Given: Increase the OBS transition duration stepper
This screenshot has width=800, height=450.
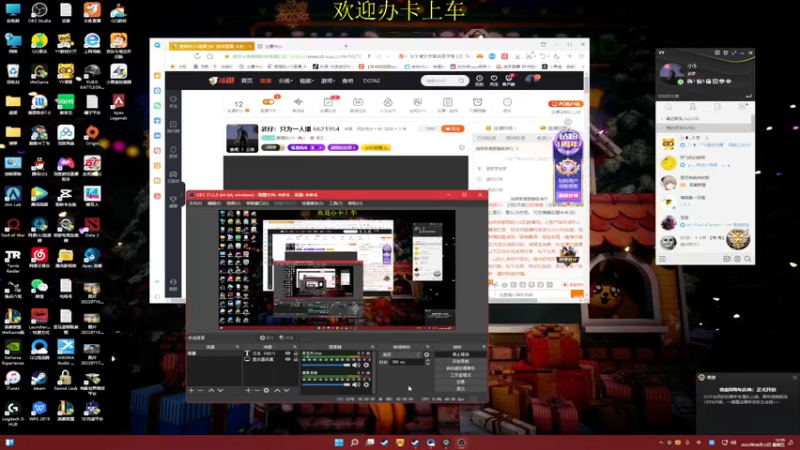Looking at the screenshot, I should (x=428, y=360).
